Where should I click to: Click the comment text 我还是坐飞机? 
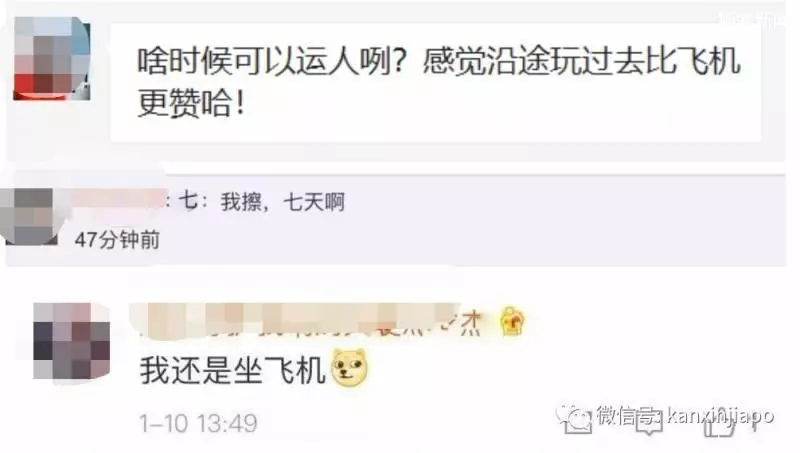pos(233,370)
